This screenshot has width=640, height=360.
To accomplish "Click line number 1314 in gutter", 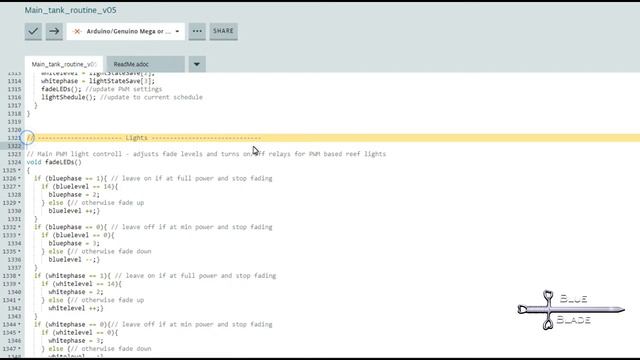I will pyautogui.click(x=14, y=81).
